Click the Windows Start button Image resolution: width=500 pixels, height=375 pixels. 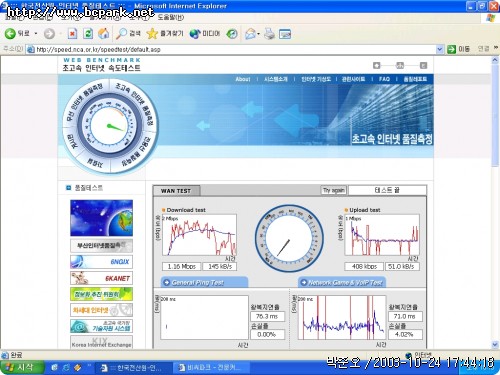click(22, 367)
